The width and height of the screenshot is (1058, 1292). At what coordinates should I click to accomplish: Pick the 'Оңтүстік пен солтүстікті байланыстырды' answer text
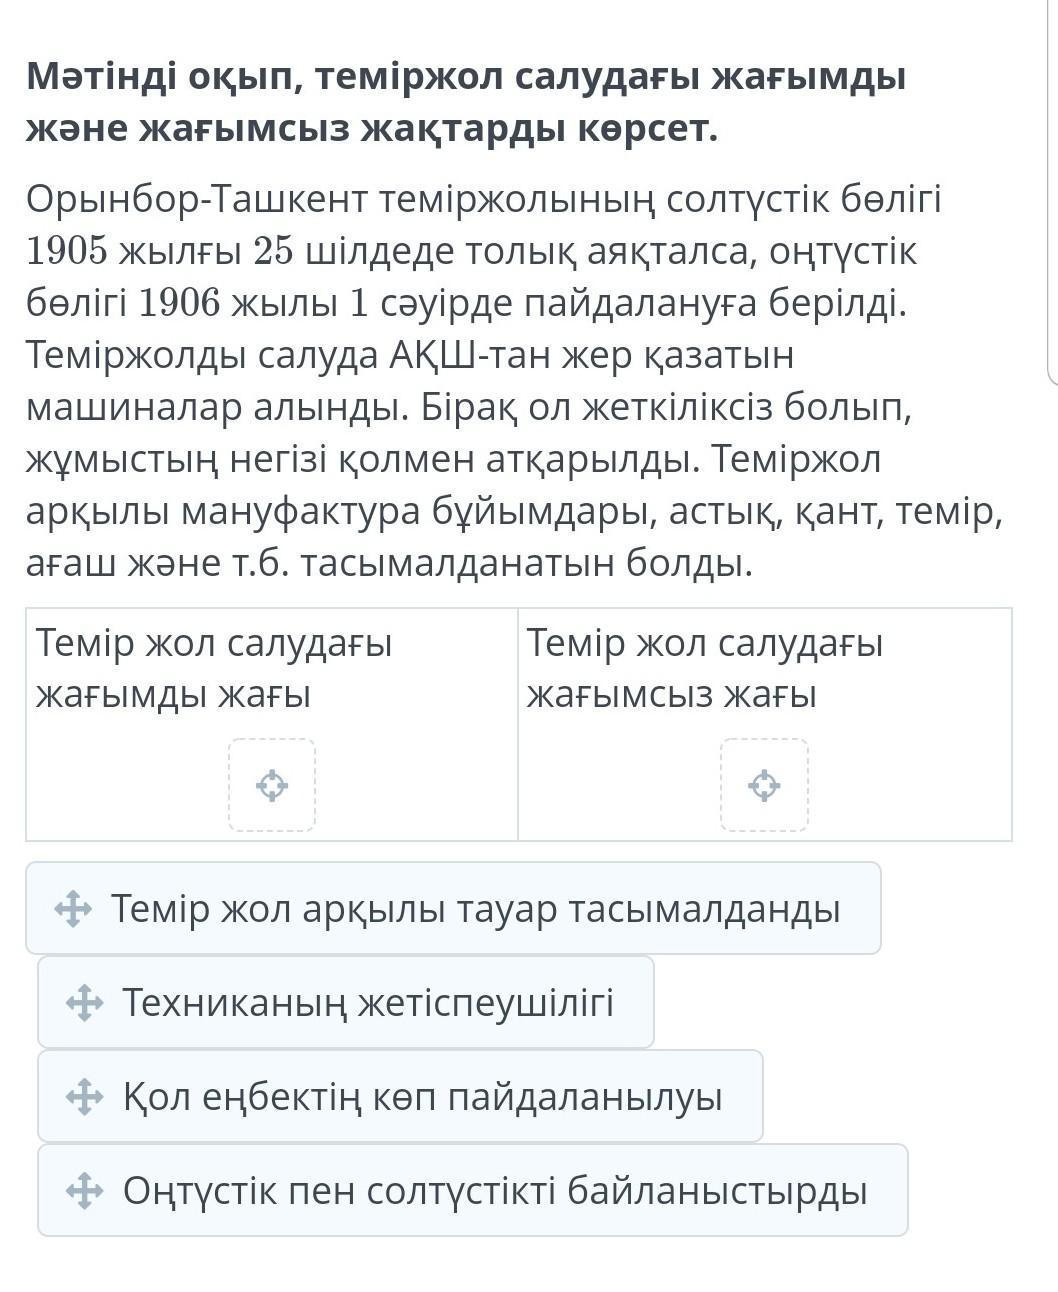tap(495, 1191)
